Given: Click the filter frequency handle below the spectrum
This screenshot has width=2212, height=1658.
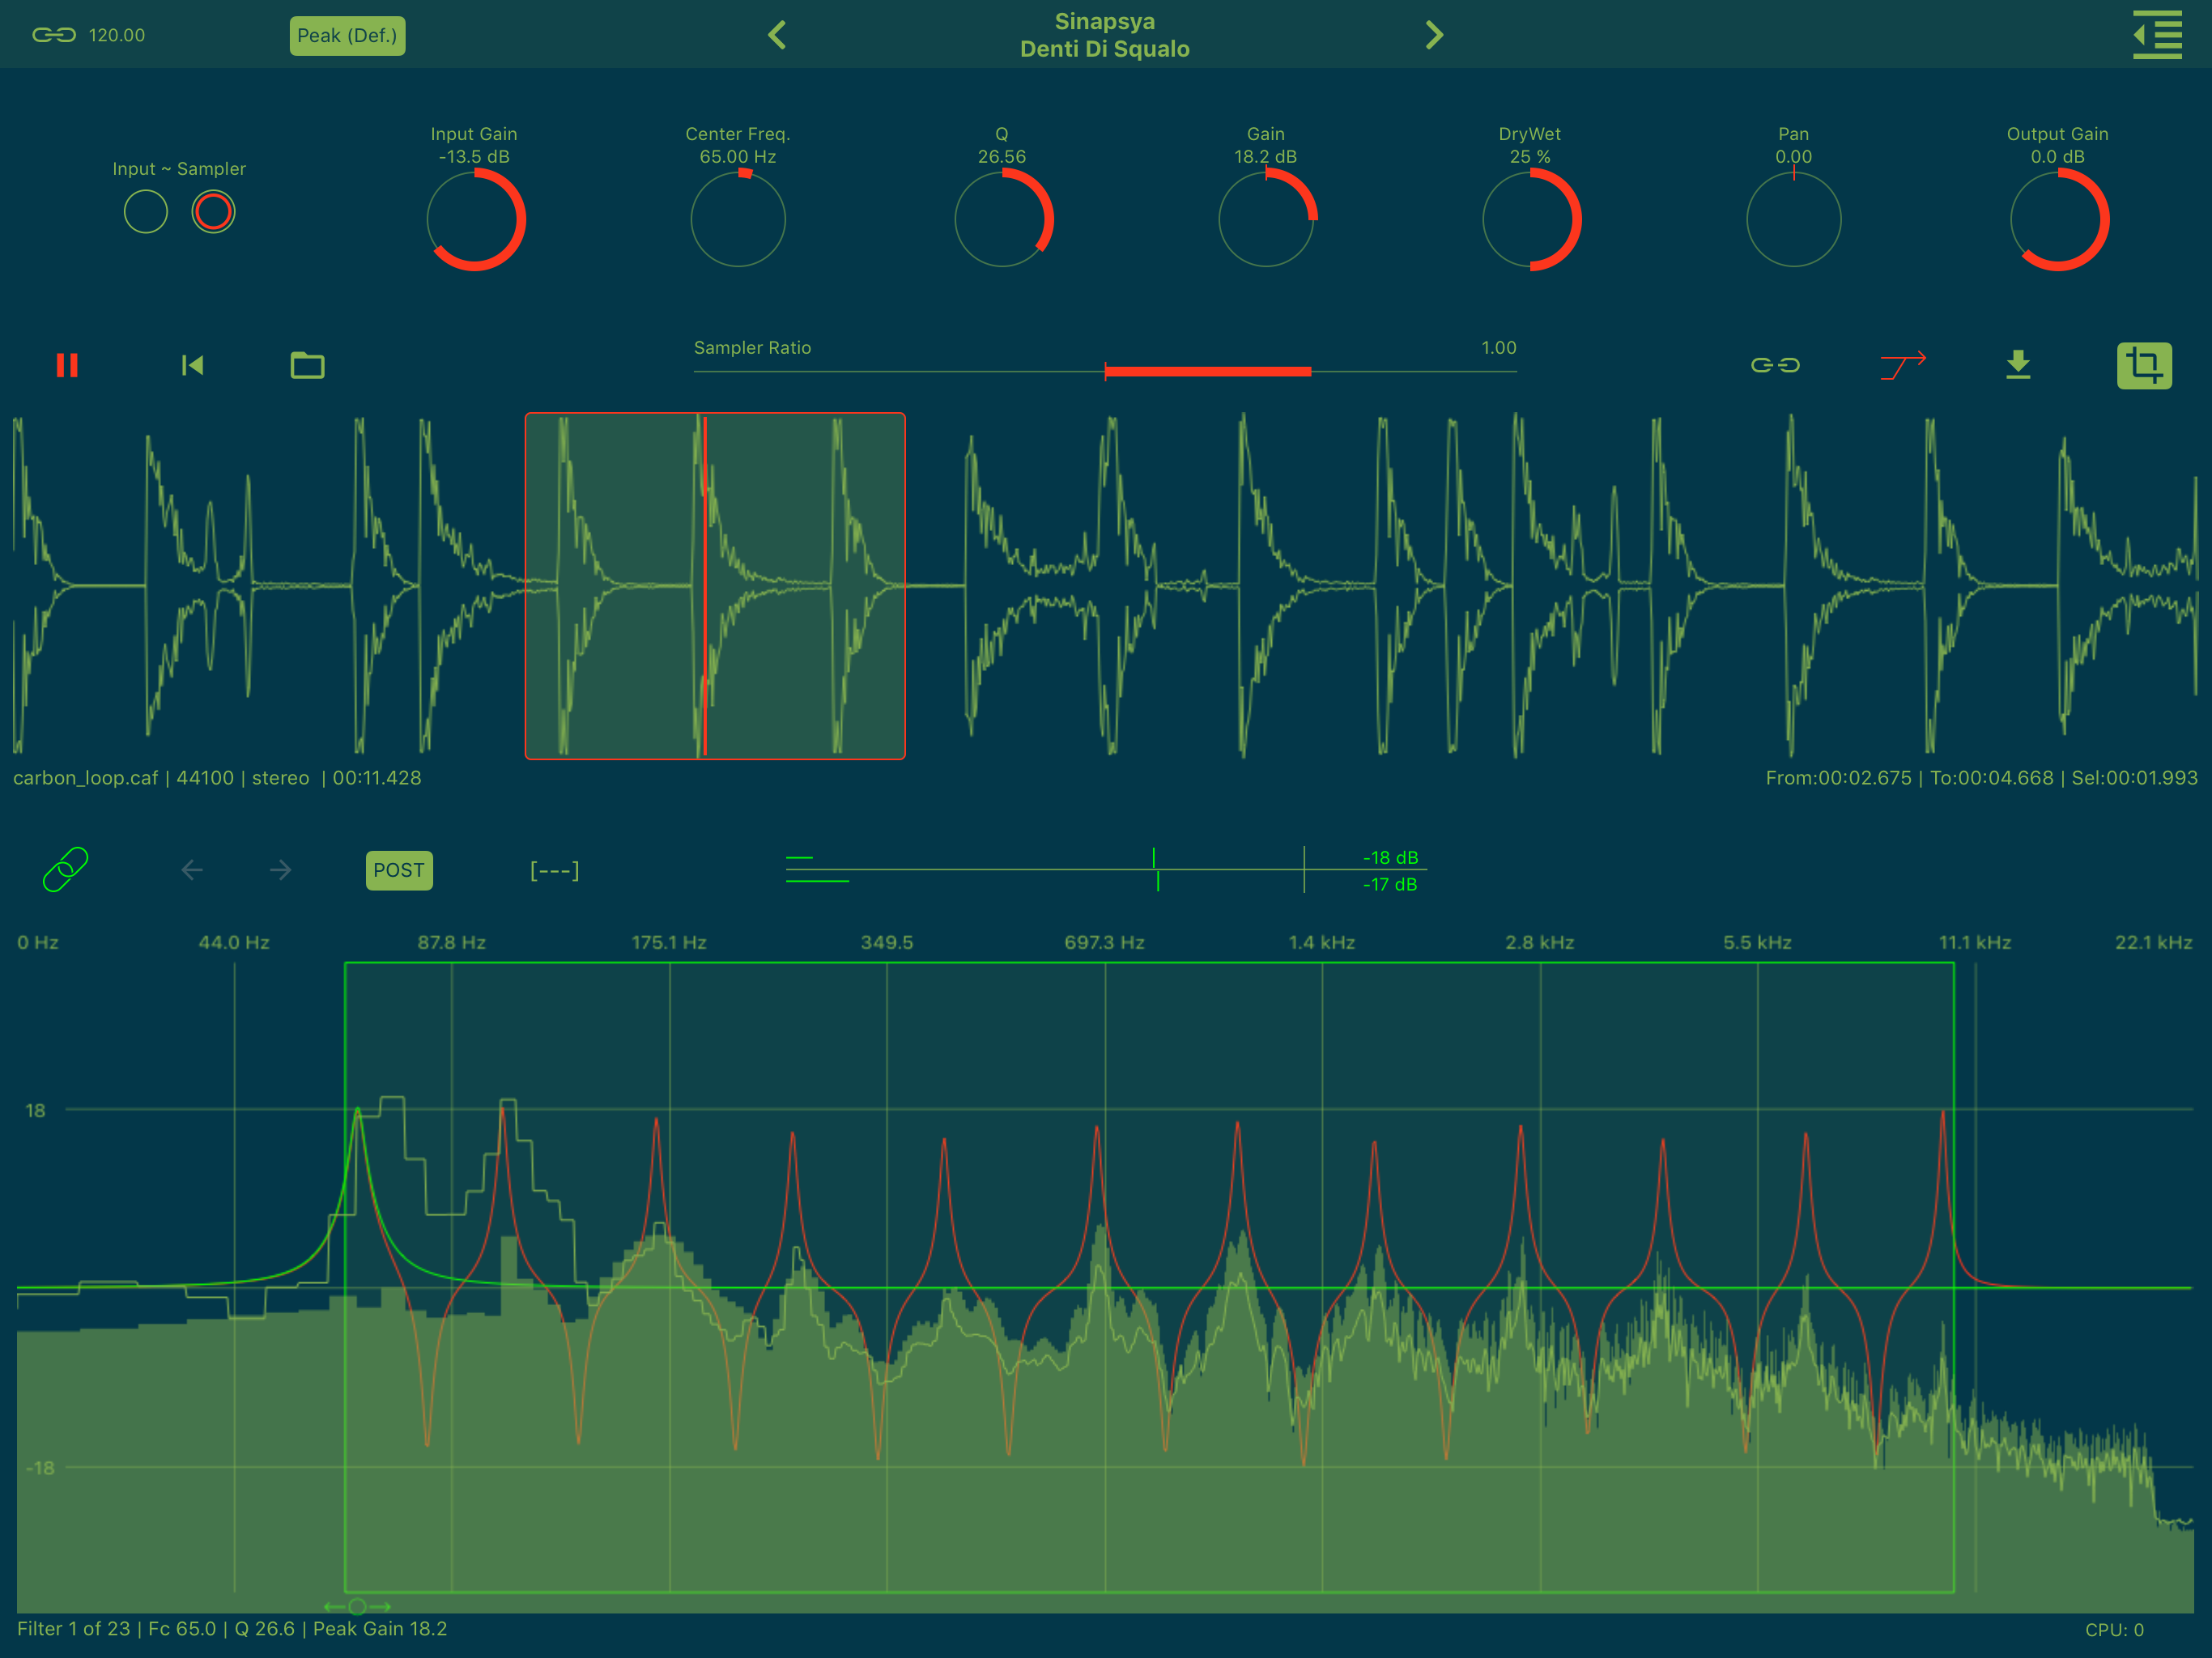Looking at the screenshot, I should pos(357,1606).
